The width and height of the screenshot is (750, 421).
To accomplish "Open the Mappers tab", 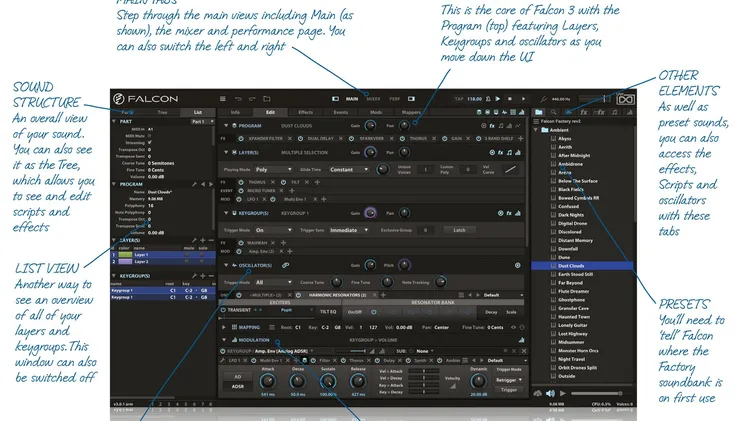I will [x=411, y=112].
